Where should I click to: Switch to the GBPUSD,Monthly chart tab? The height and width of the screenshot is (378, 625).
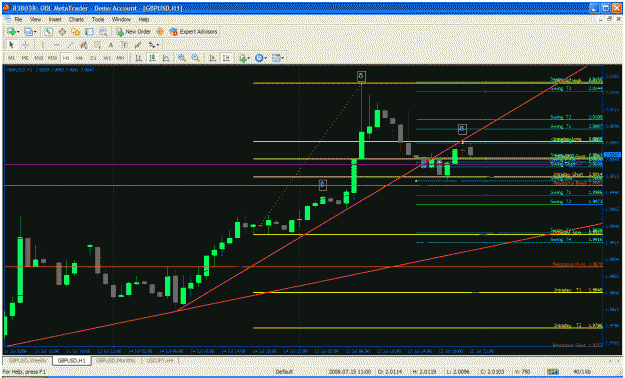coord(117,360)
